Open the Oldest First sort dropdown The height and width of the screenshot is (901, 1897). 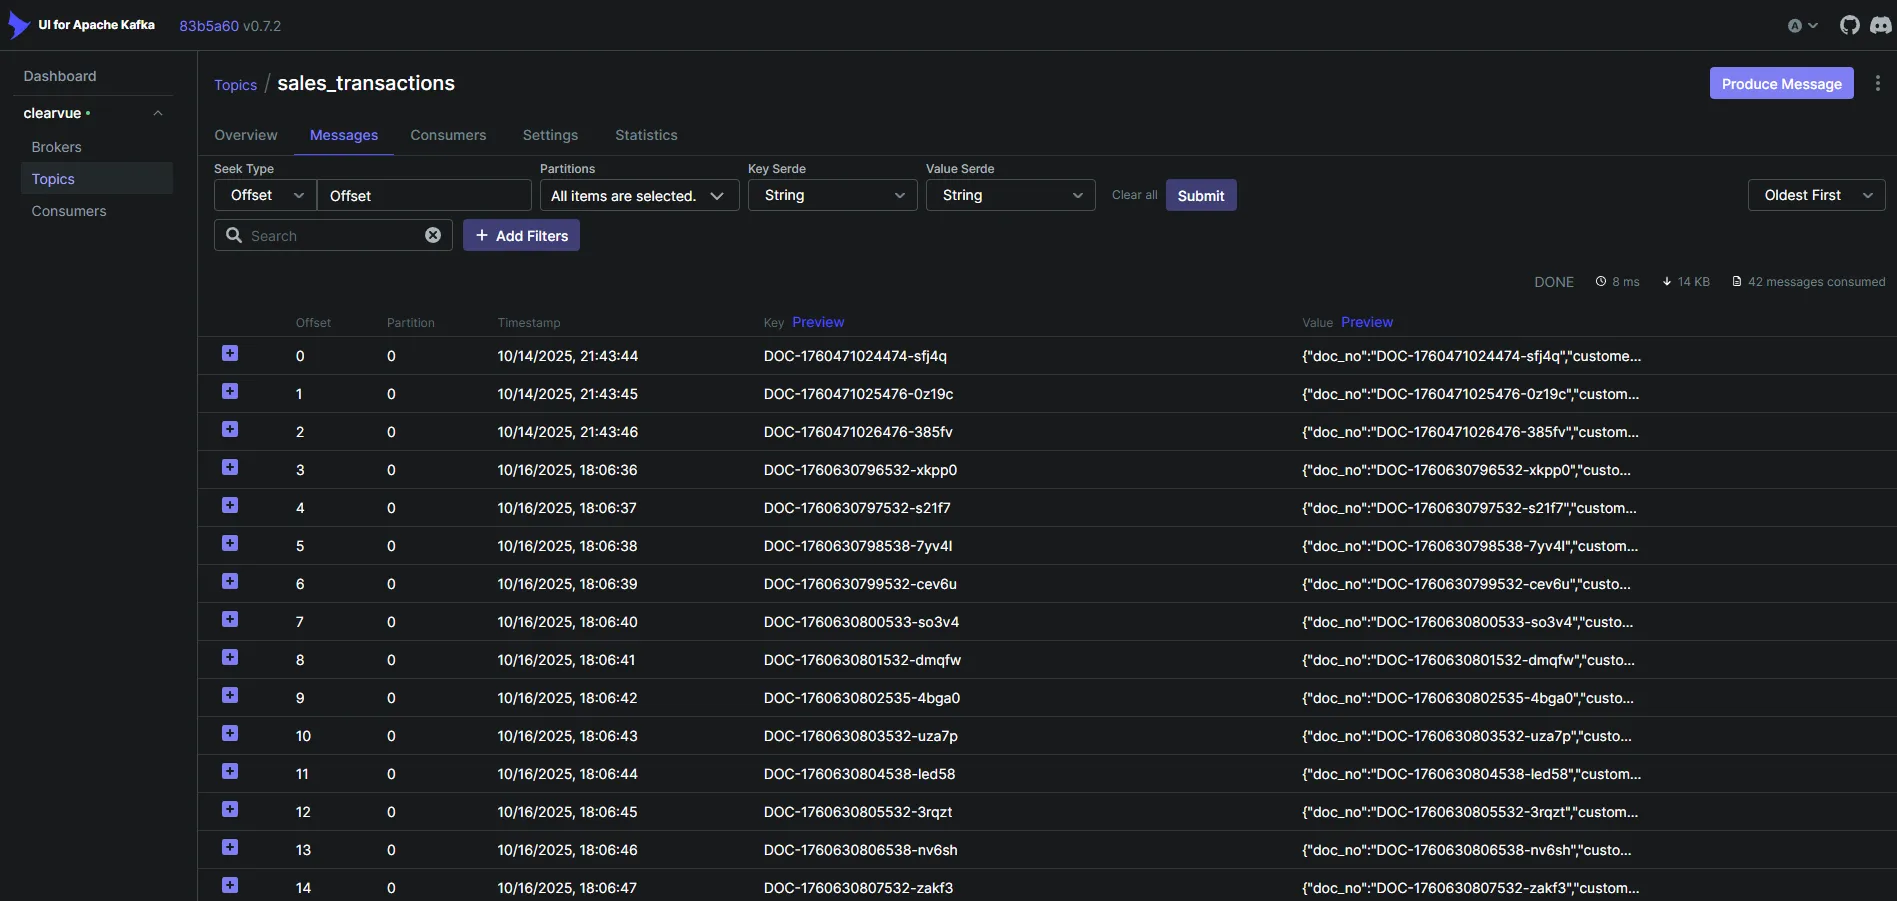tap(1816, 195)
